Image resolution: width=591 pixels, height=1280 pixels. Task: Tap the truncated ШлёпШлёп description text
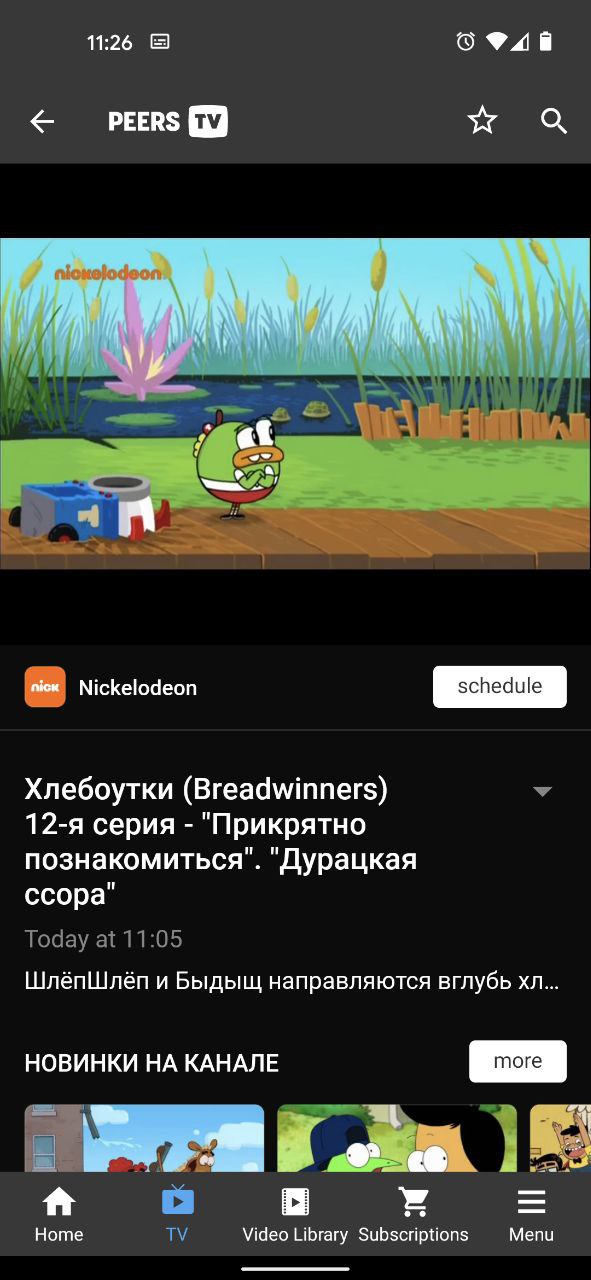[x=292, y=981]
